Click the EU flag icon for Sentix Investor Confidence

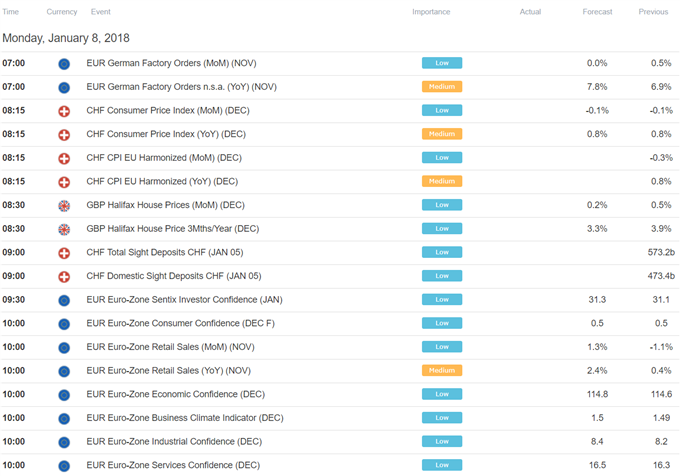pyautogui.click(x=64, y=300)
